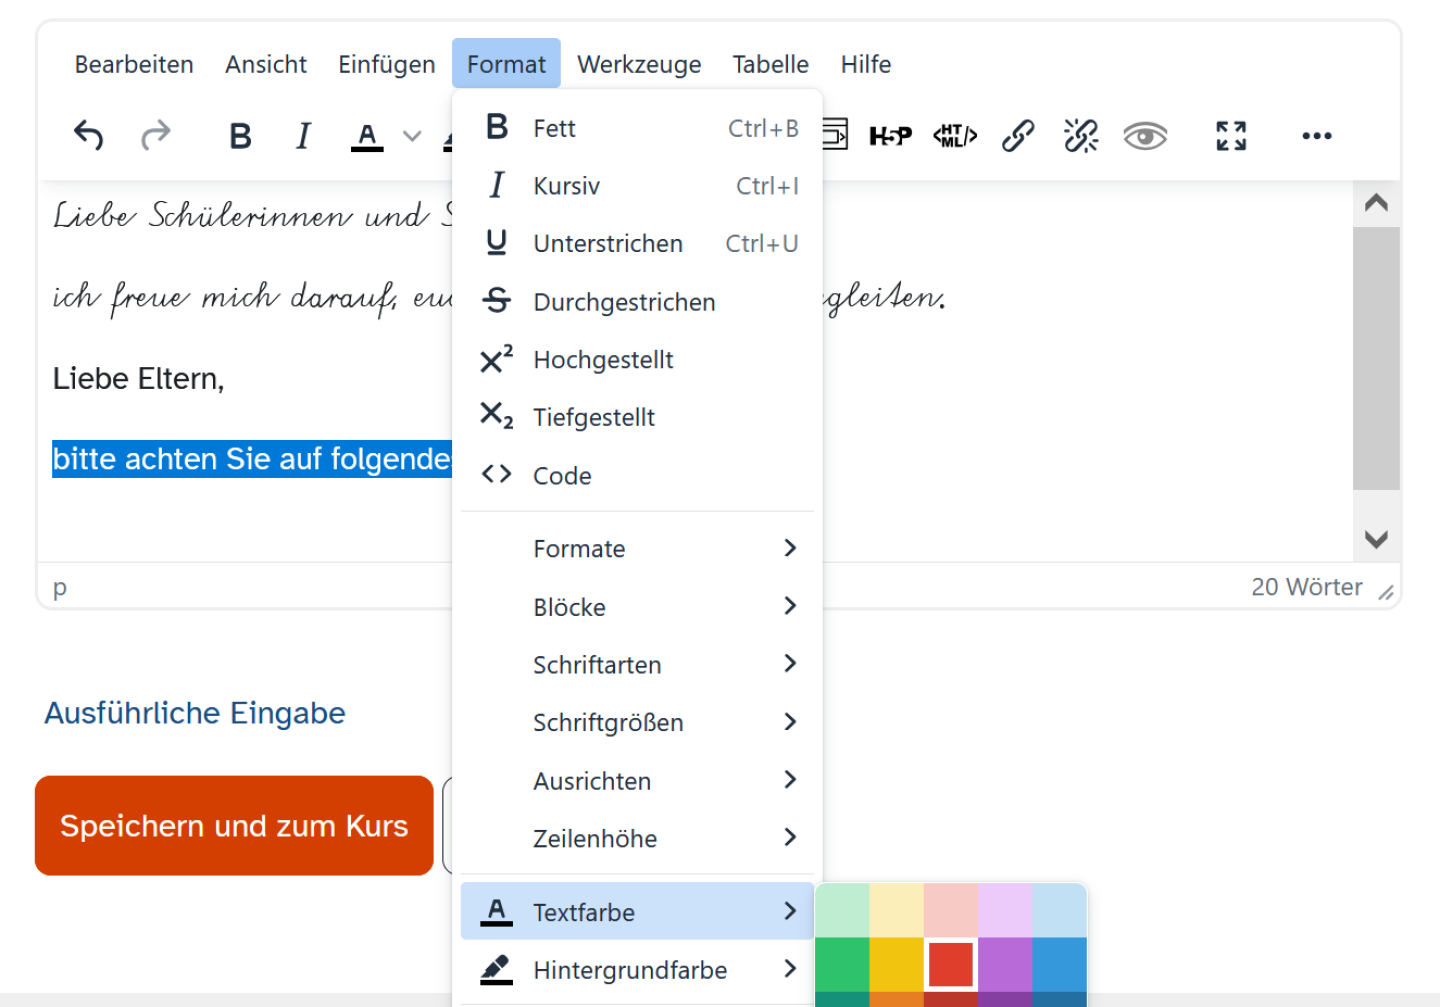Open the Werkzeuge menu
1440x1007 pixels.
[x=639, y=64]
